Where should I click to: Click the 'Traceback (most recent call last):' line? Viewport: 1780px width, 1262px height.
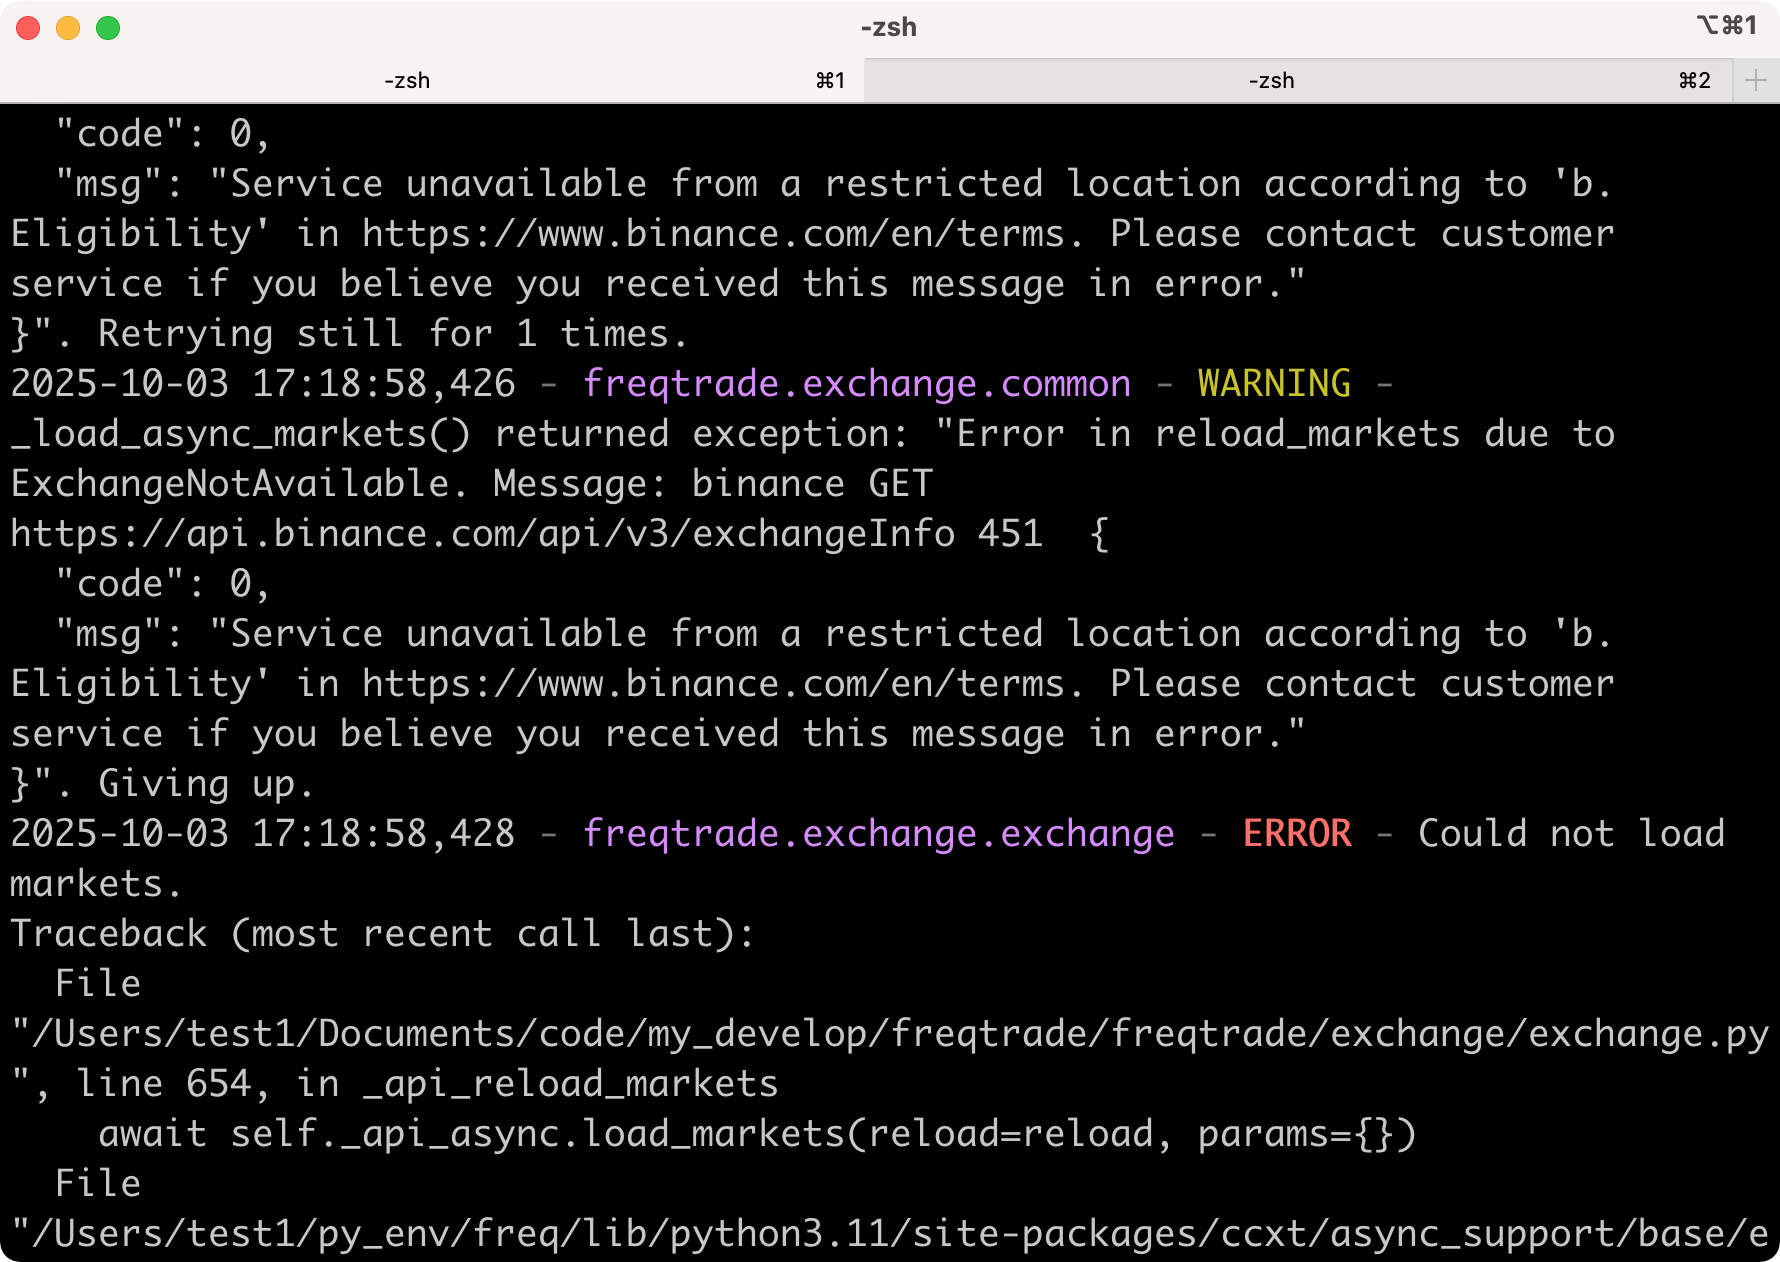coord(382,933)
